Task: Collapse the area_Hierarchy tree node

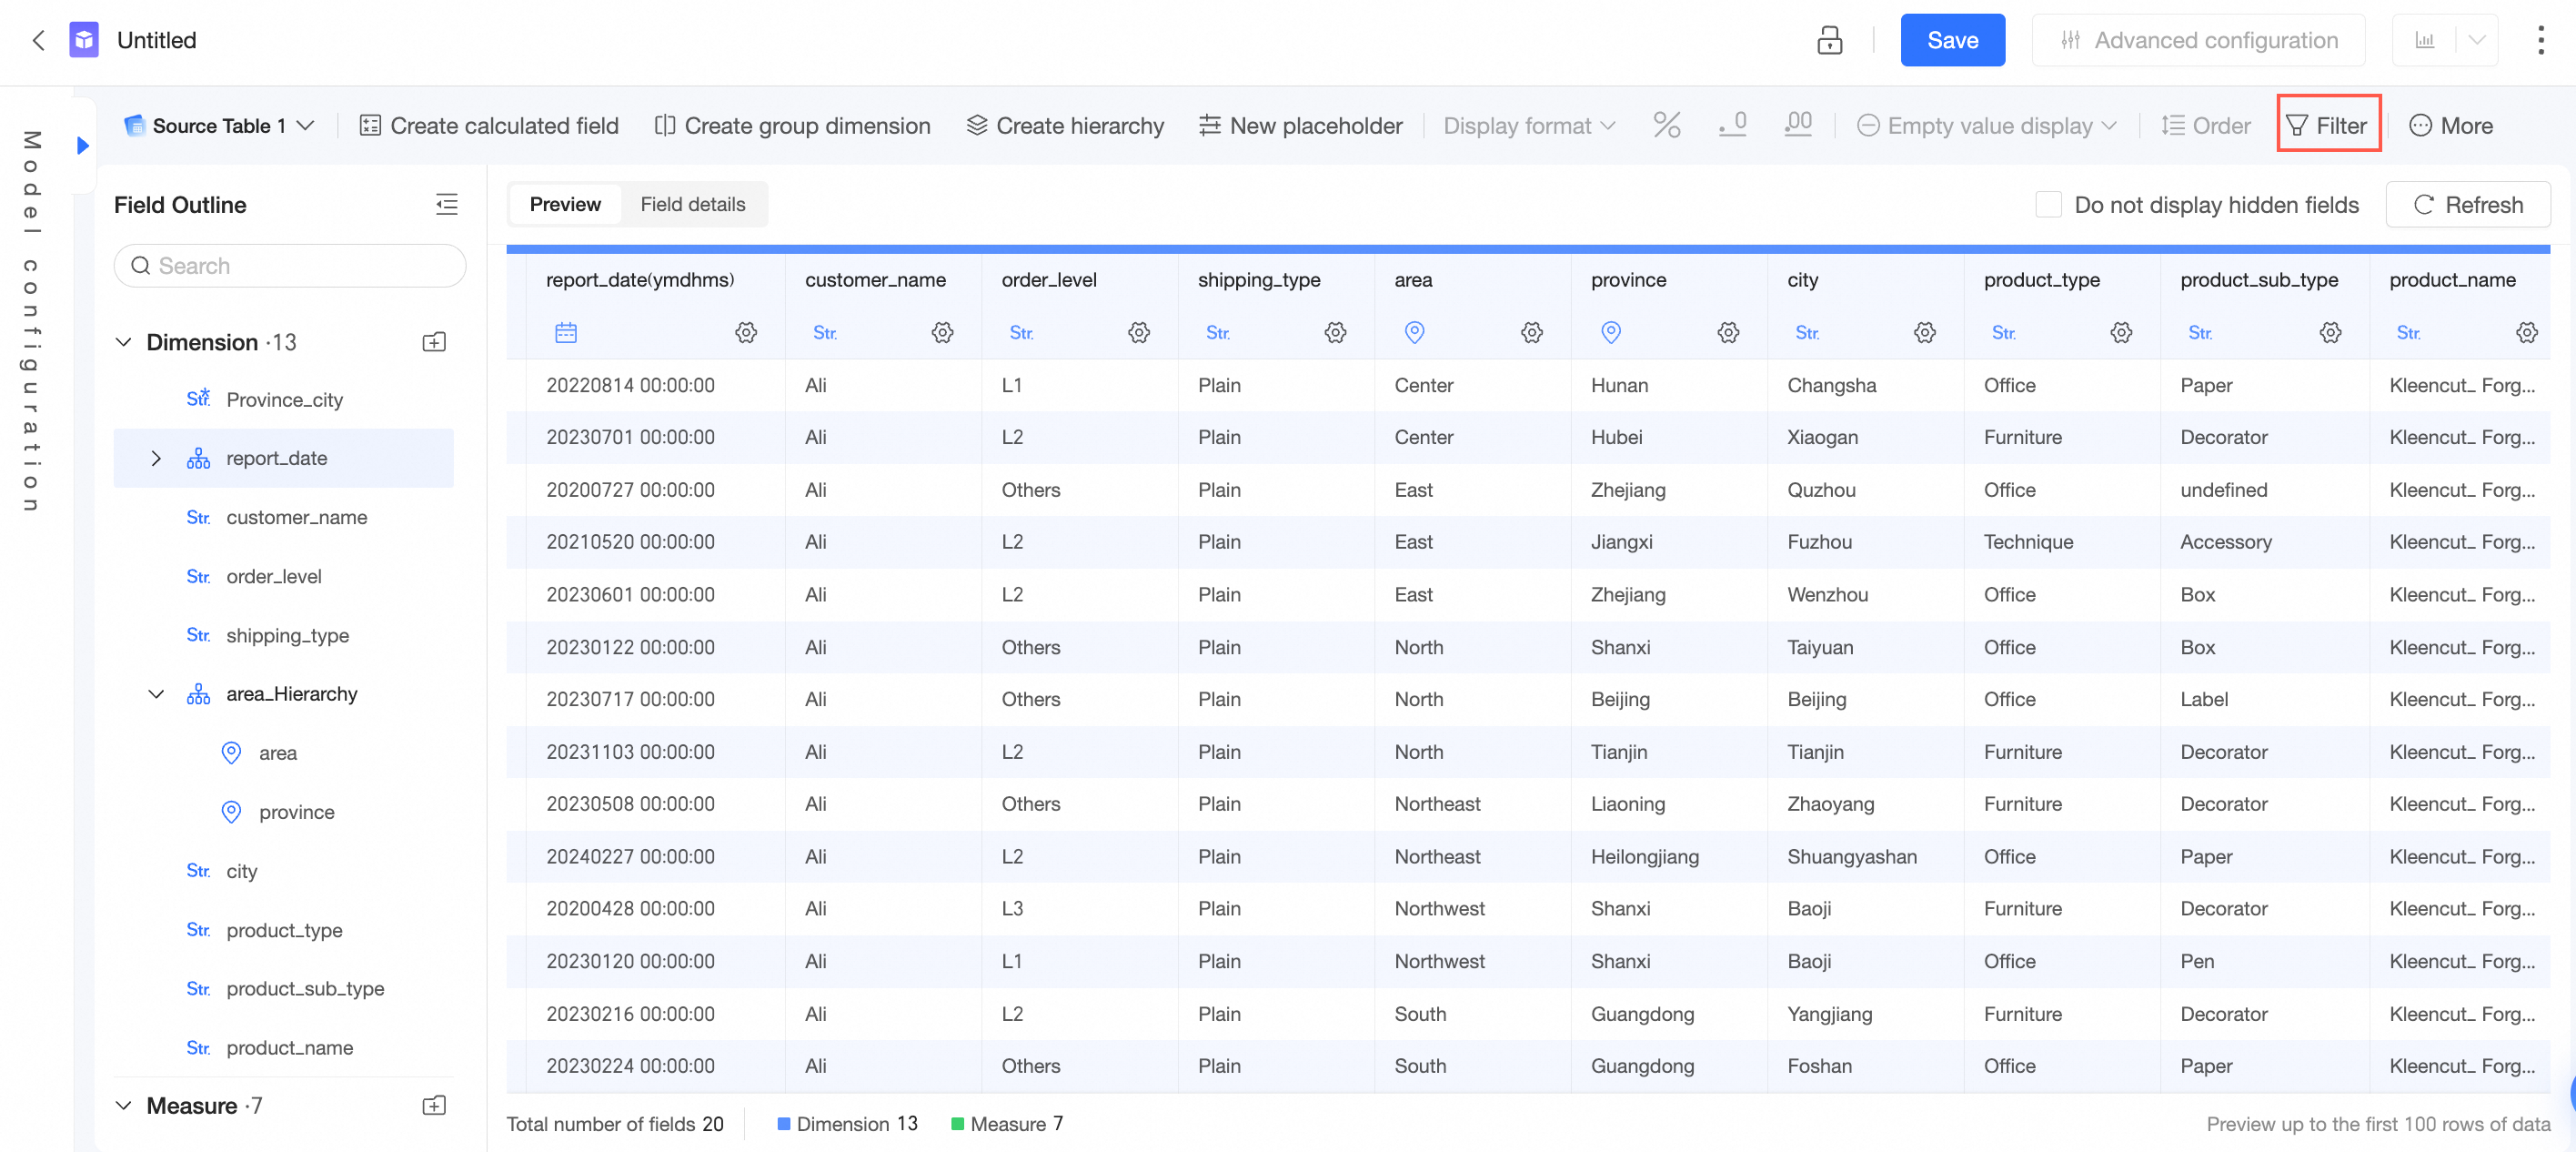Action: pyautogui.click(x=156, y=694)
